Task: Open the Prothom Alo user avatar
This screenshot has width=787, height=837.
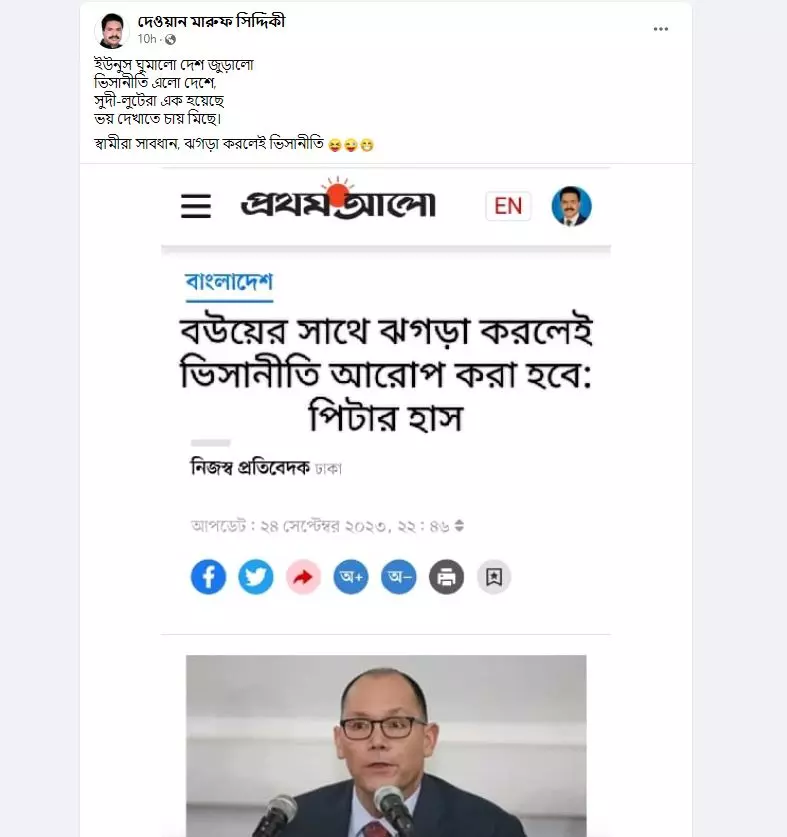Action: tap(571, 206)
